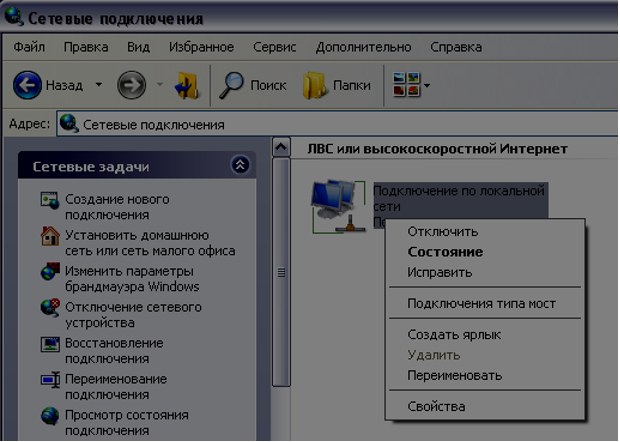
Task: Click the Up folder toolbar icon
Action: (187, 85)
